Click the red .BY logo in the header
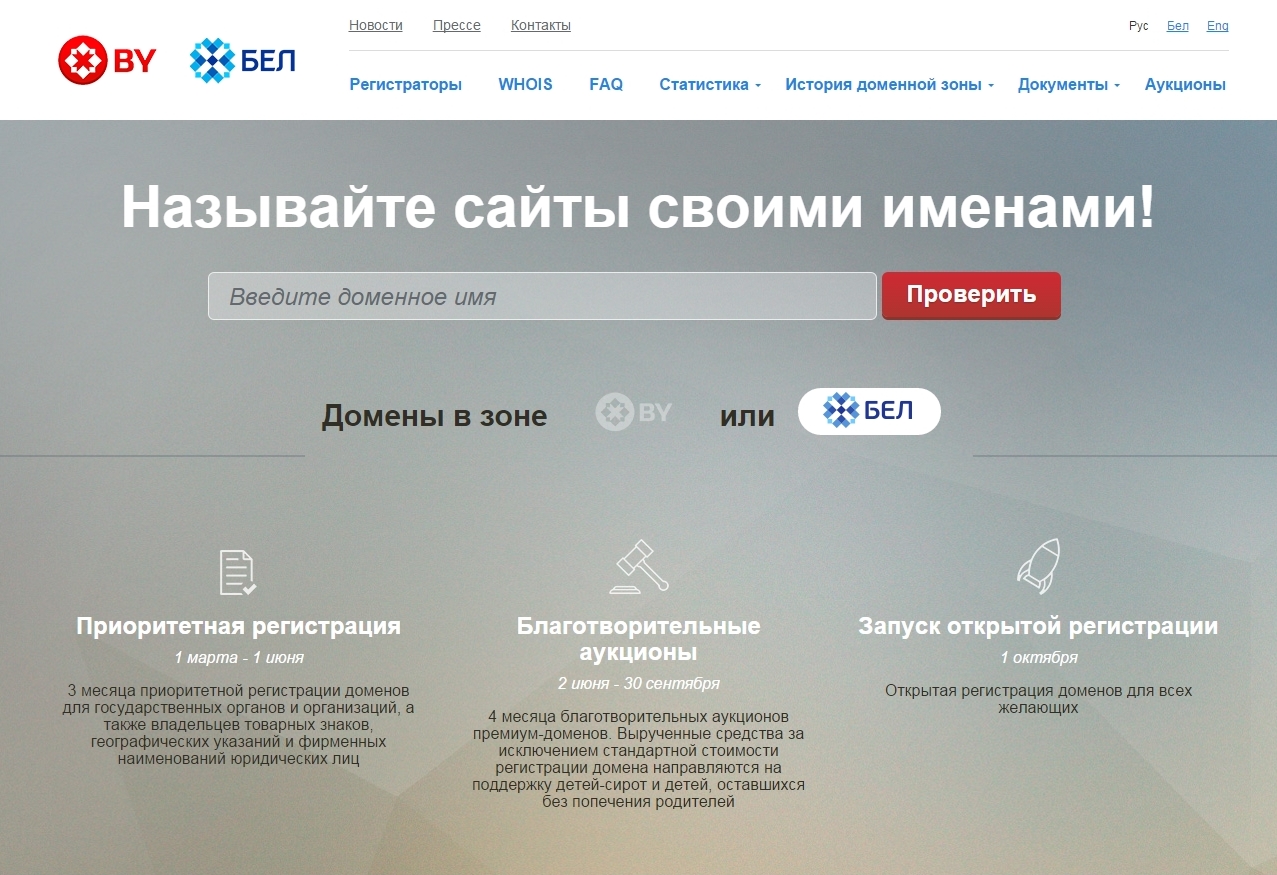The height and width of the screenshot is (875, 1277). [107, 60]
